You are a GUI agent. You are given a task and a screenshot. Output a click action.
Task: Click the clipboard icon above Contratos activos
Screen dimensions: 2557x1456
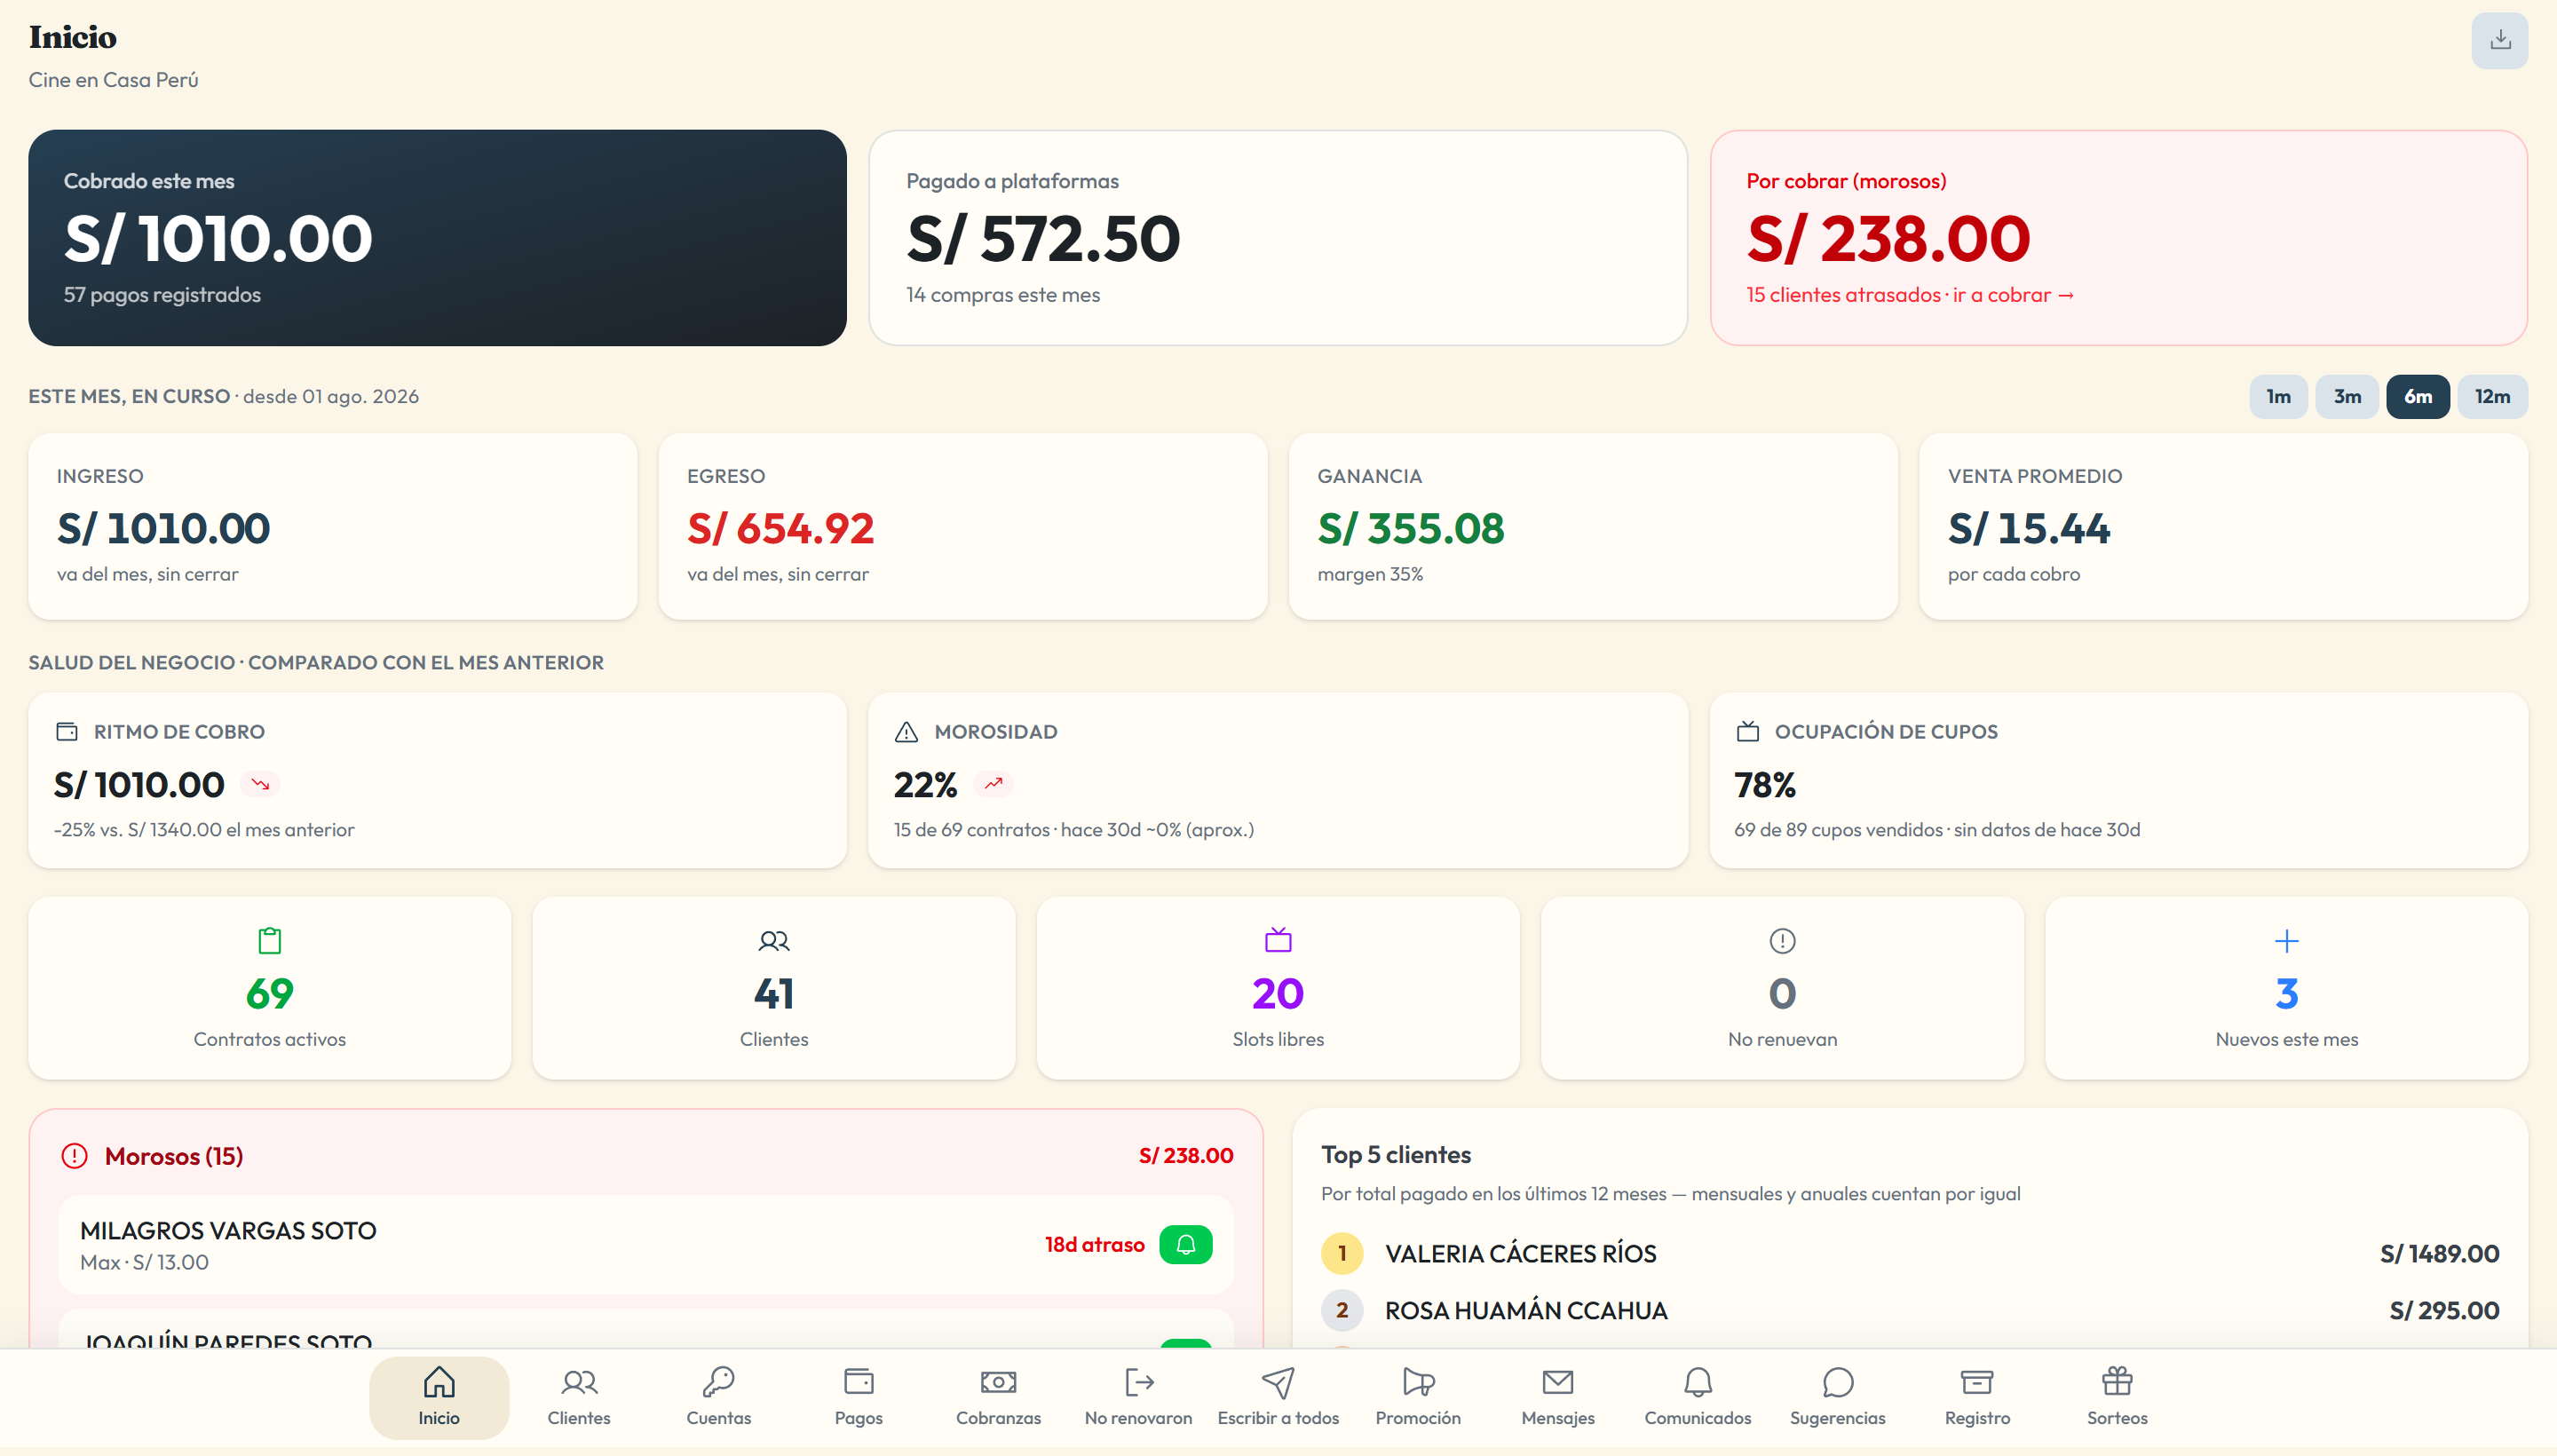270,941
